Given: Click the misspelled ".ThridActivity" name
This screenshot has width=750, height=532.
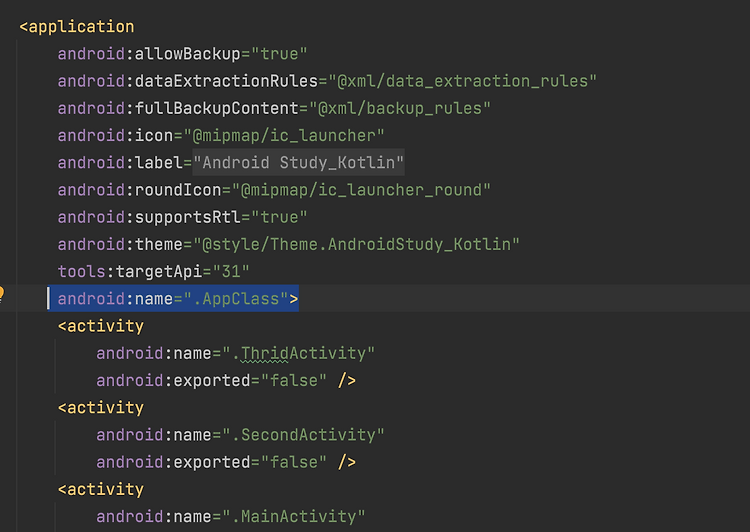Looking at the screenshot, I should click(298, 354).
